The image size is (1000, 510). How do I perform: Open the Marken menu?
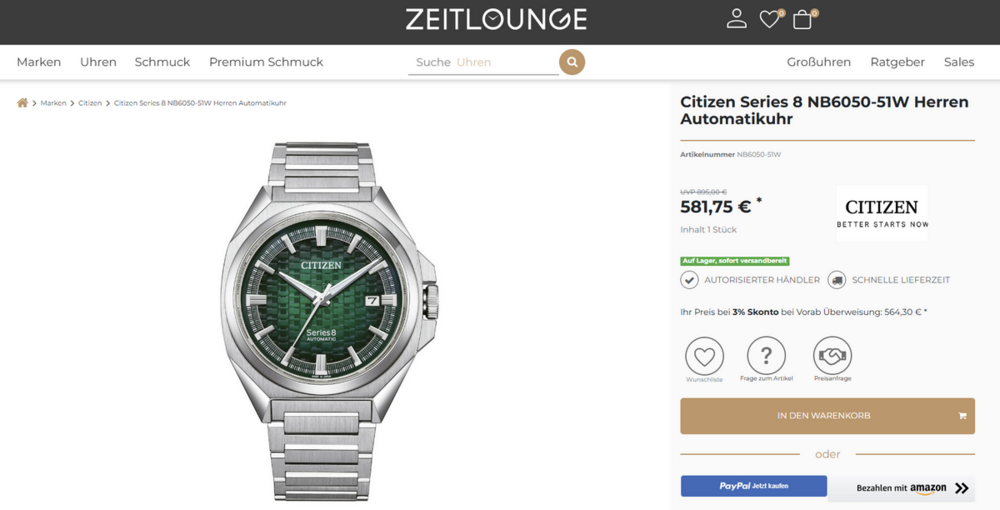pyautogui.click(x=39, y=62)
